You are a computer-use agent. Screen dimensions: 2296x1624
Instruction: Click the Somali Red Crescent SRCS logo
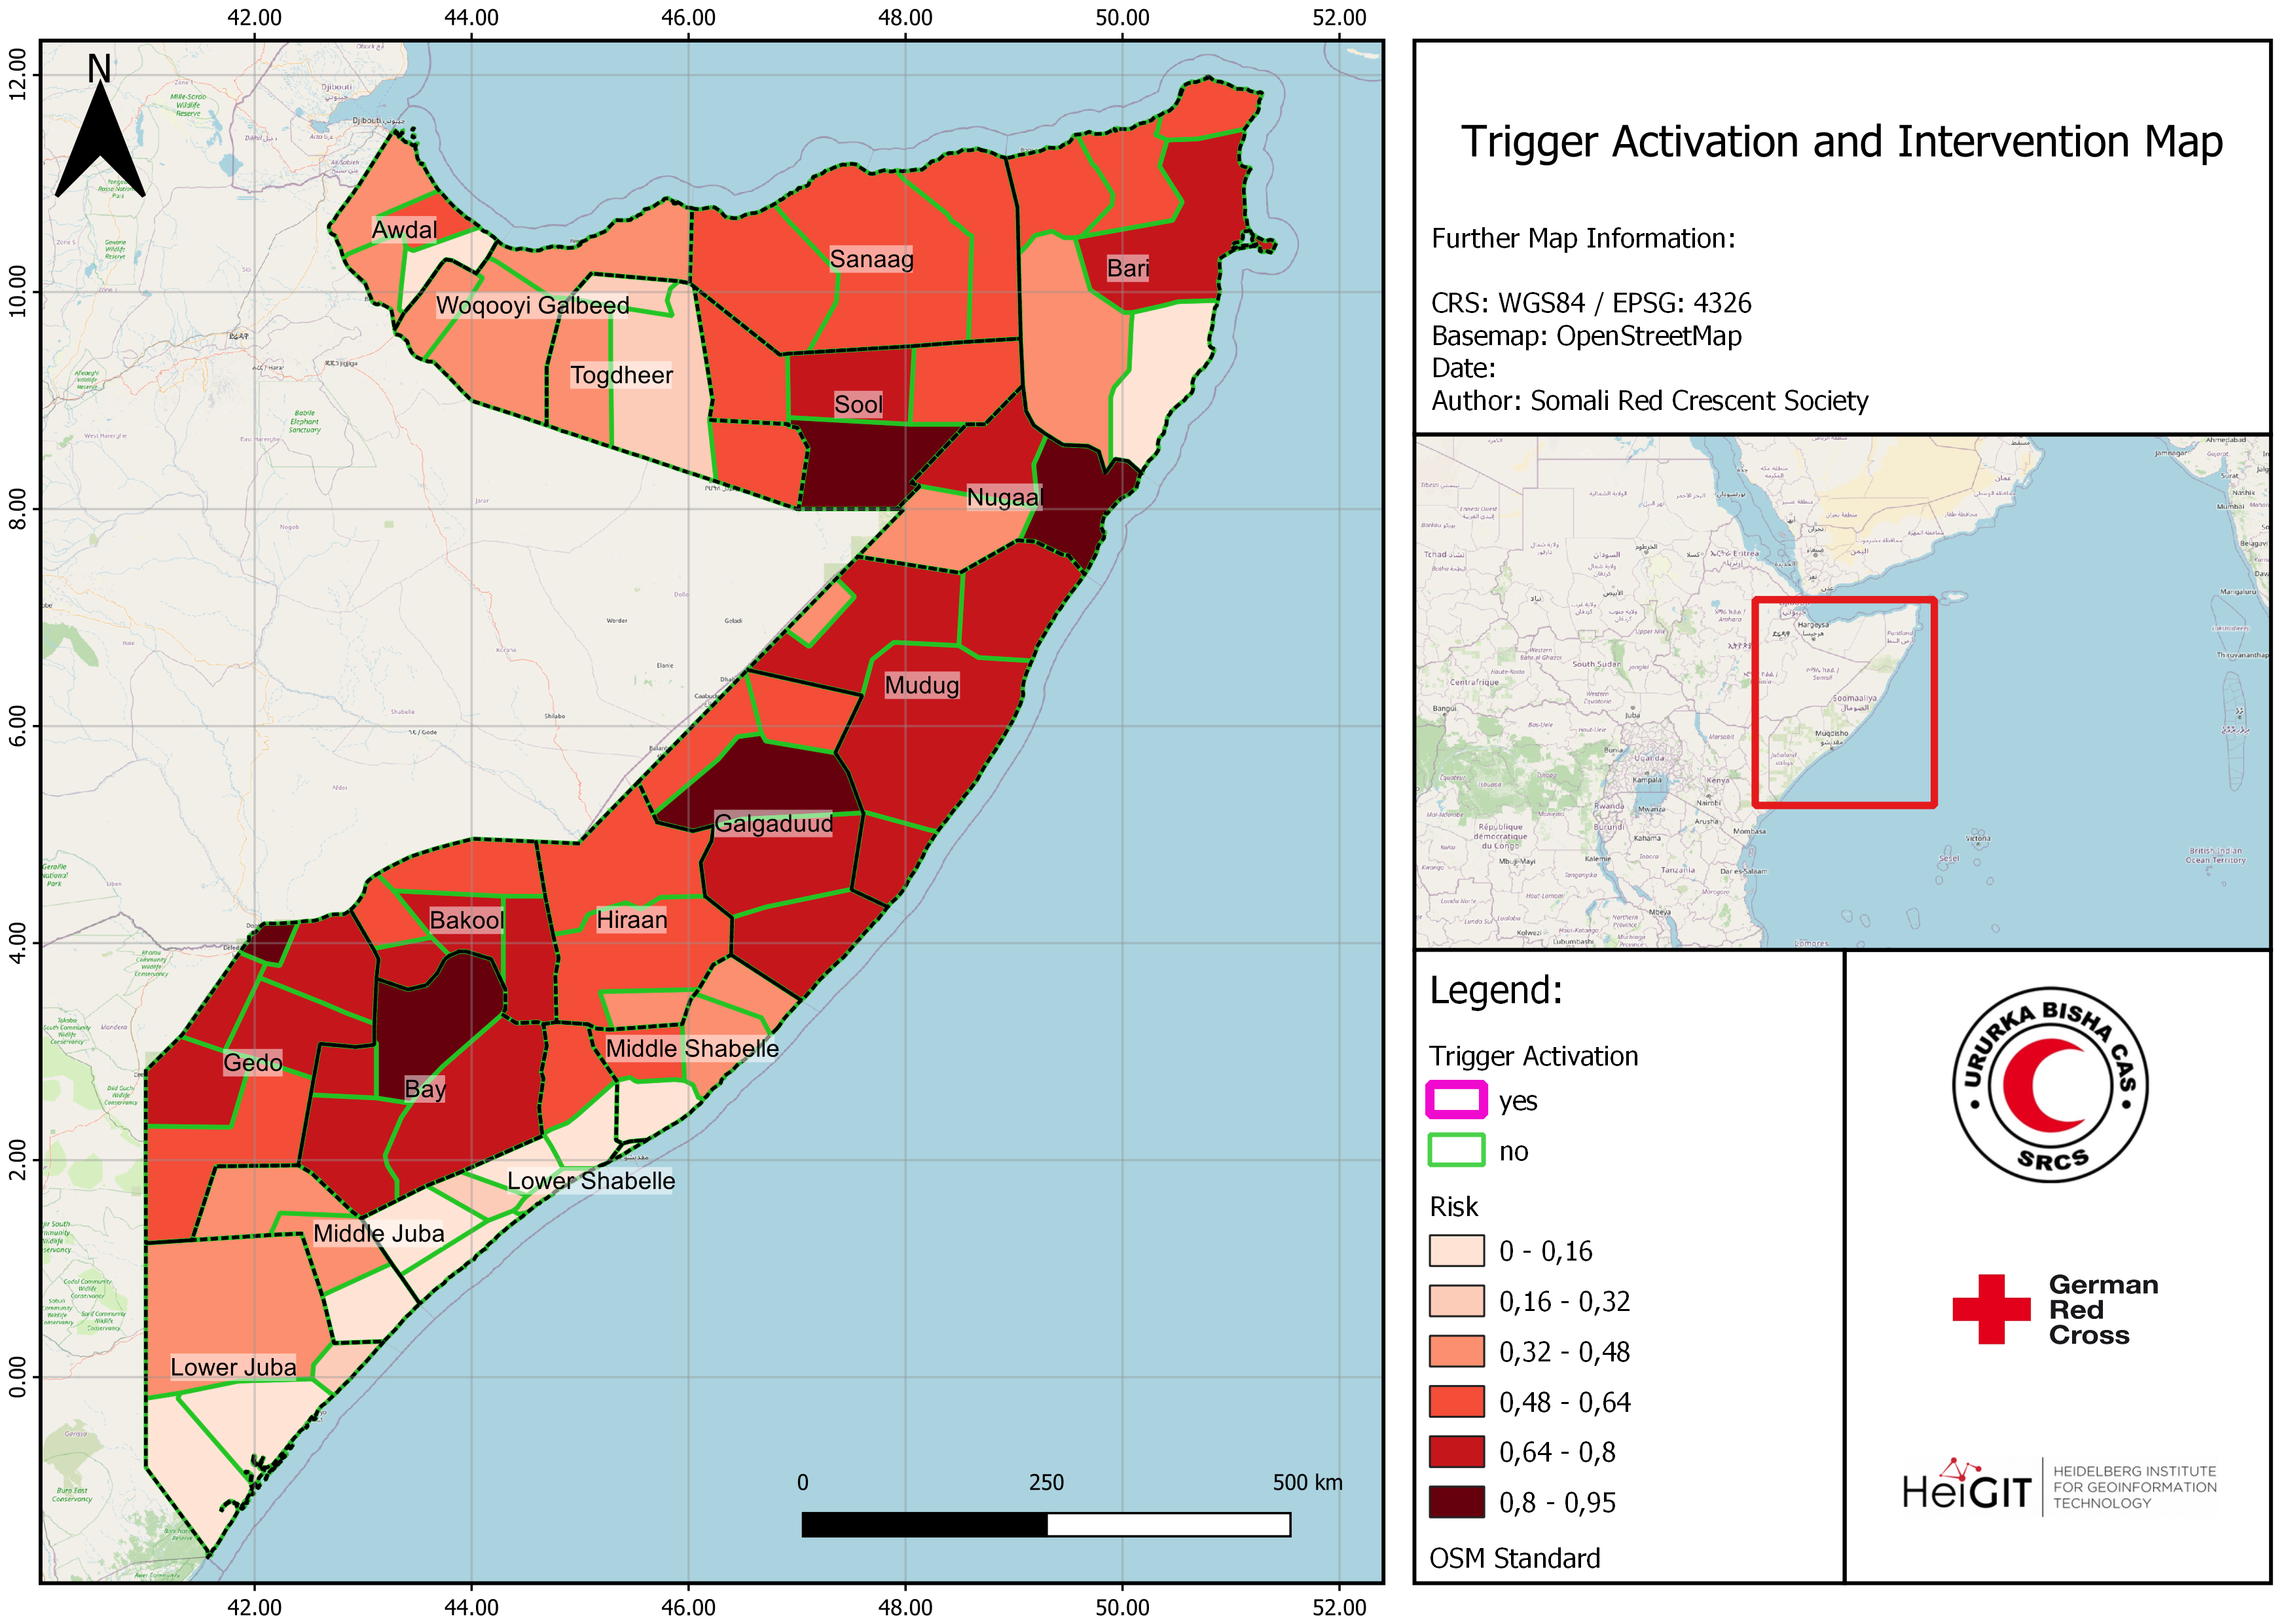[x=2050, y=1085]
